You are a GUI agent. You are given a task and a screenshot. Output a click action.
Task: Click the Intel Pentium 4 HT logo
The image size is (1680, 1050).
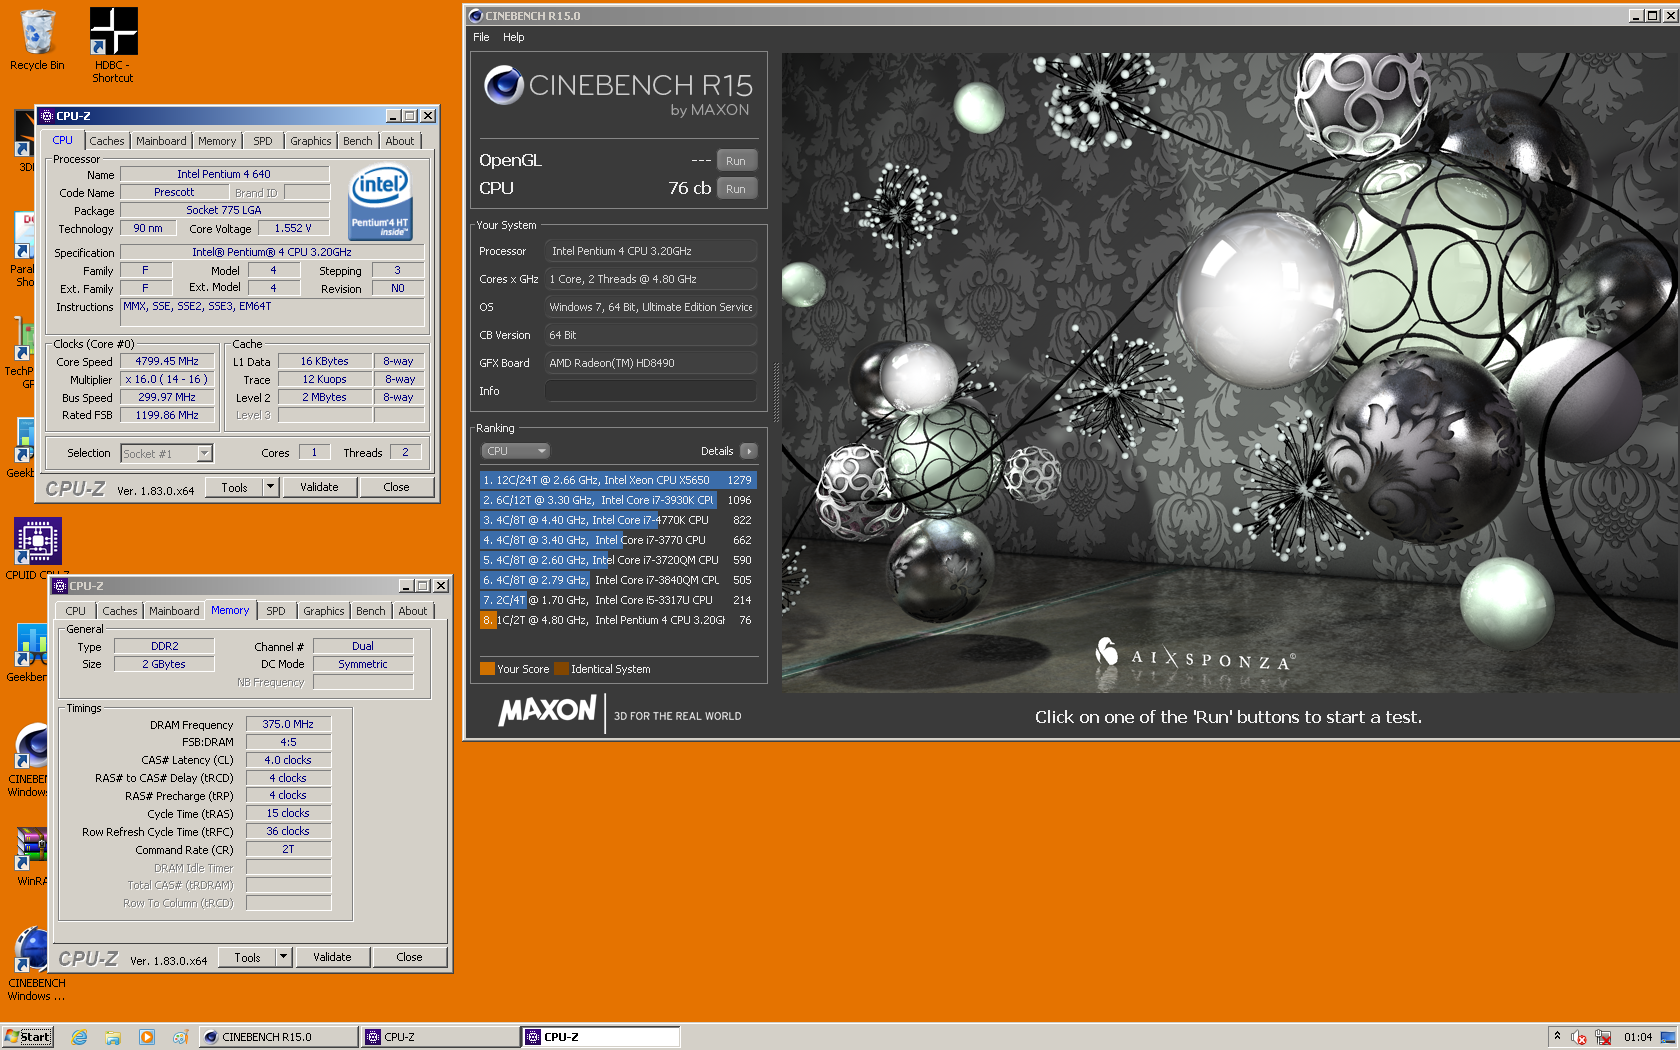(380, 204)
